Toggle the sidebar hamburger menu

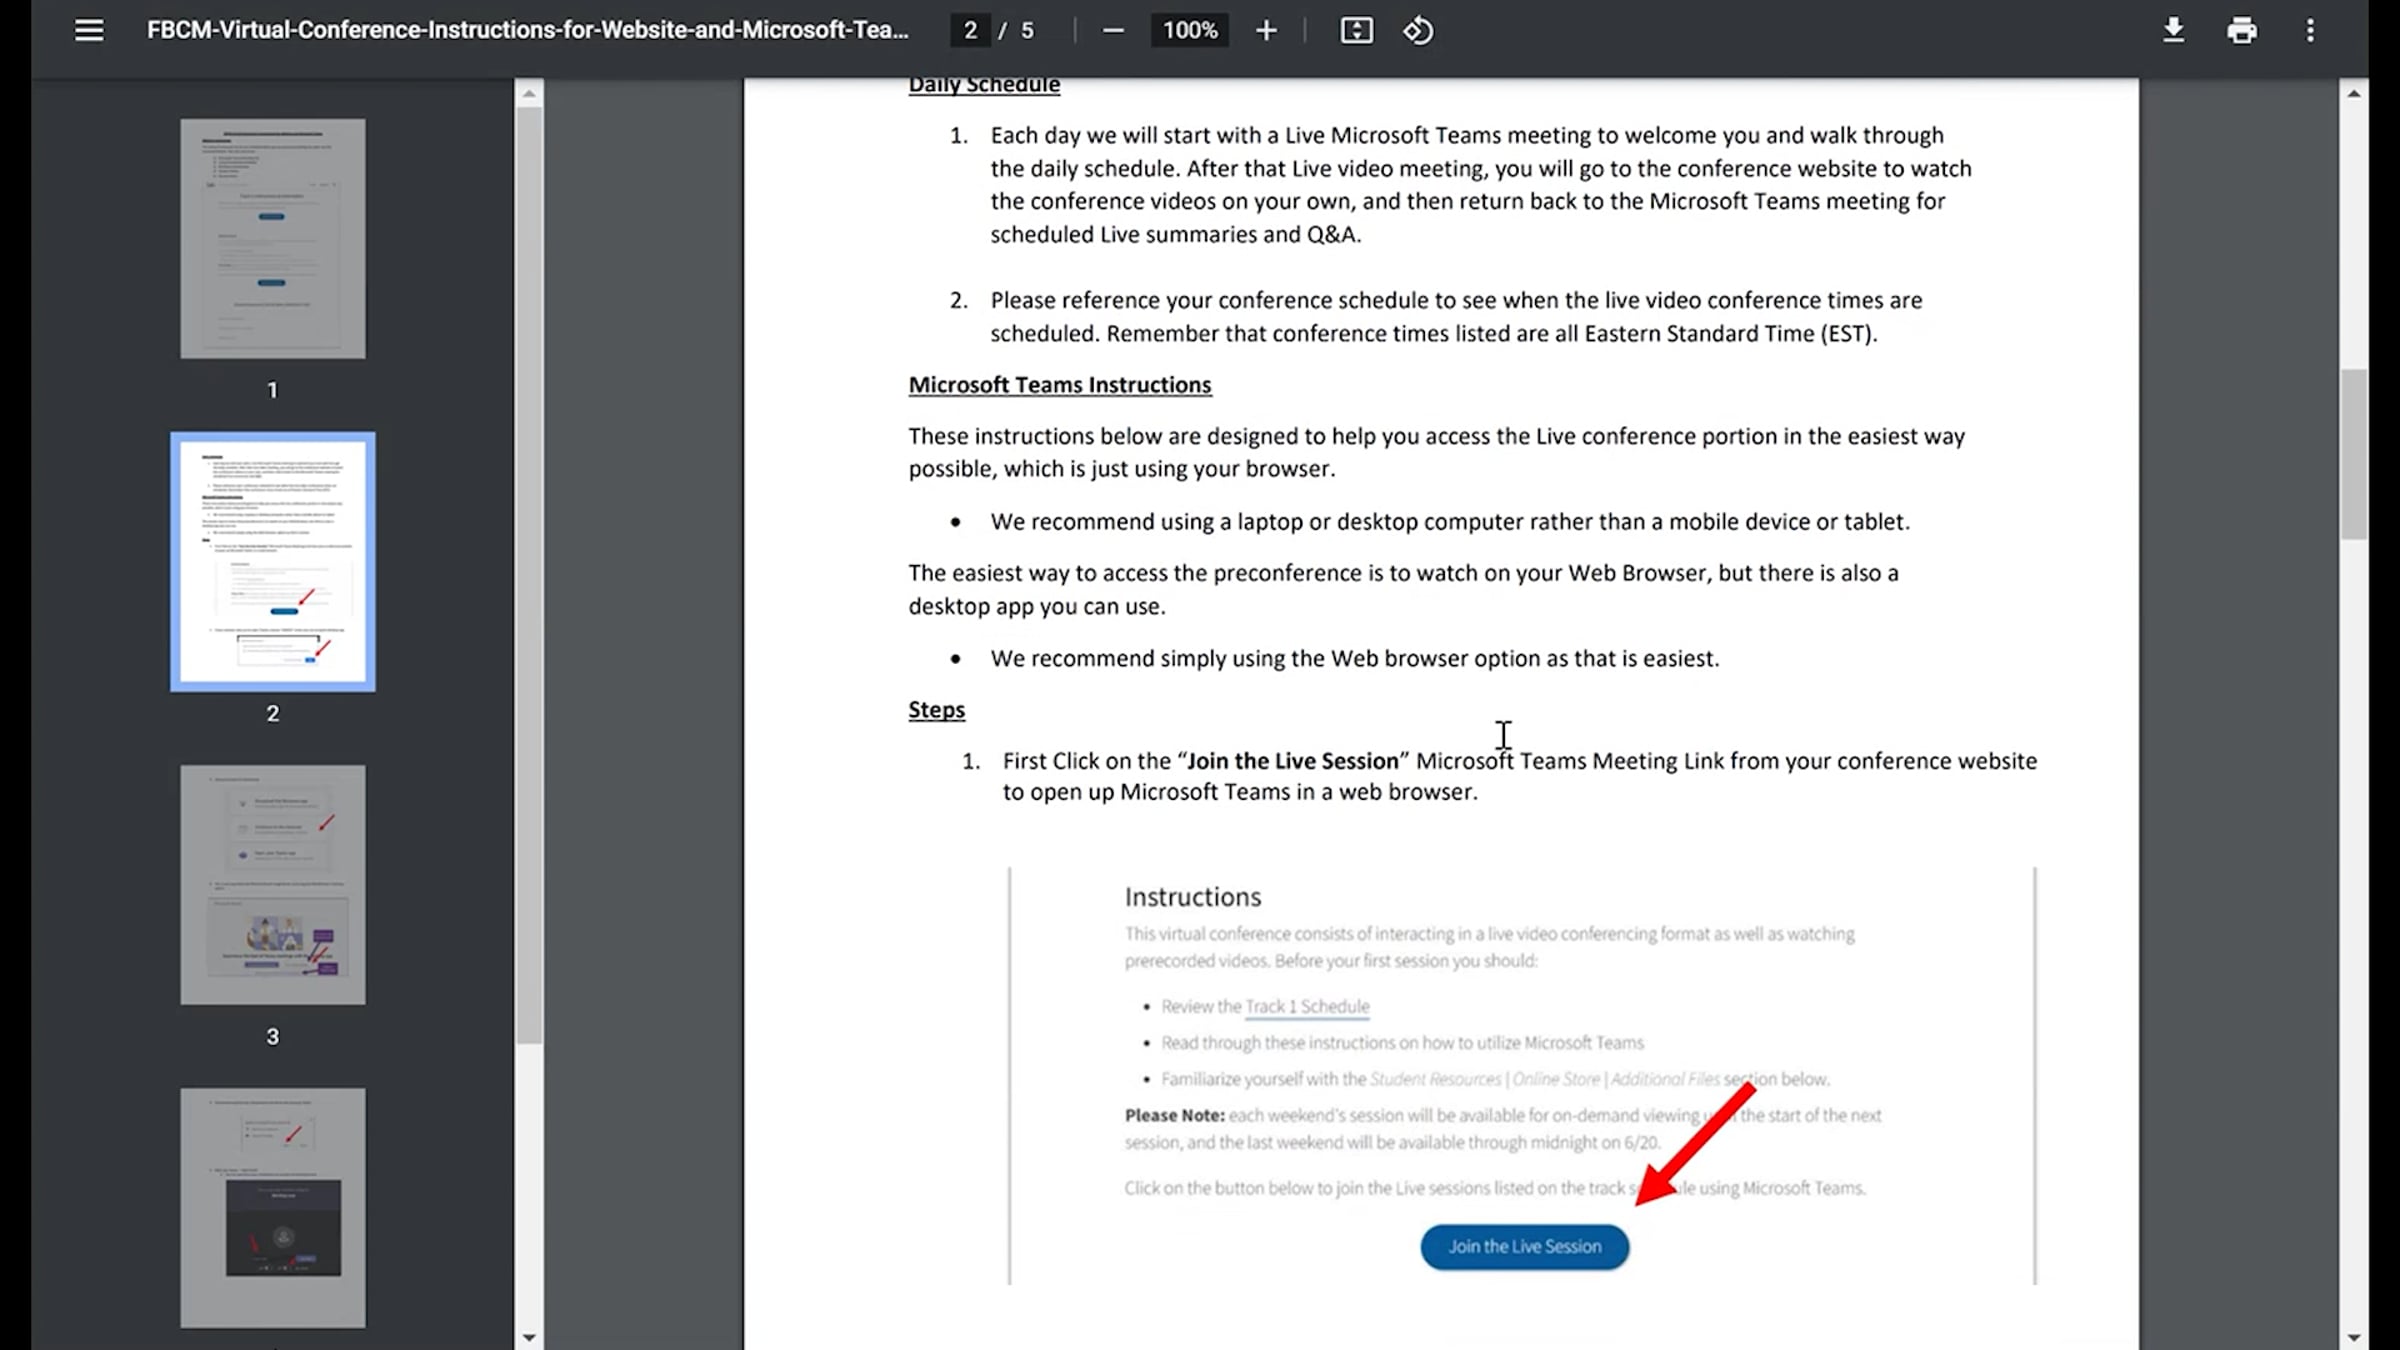click(89, 30)
